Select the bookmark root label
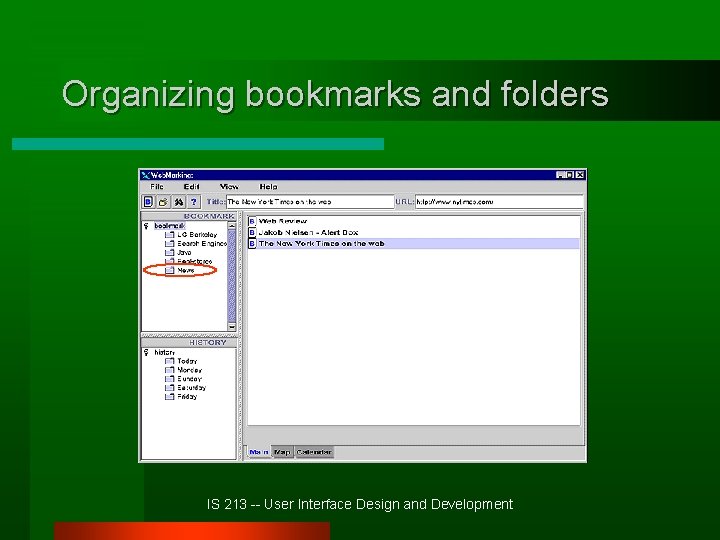This screenshot has height=540, width=720. pyautogui.click(x=169, y=226)
